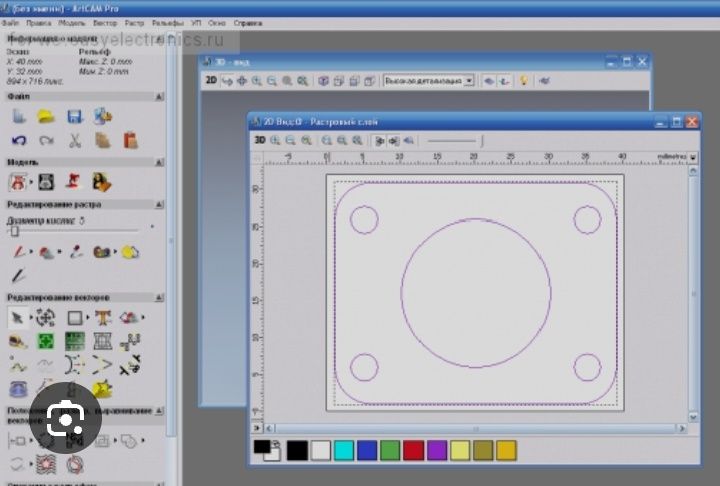Pick the cyan color swatch in the palette
The height and width of the screenshot is (486, 720).
(344, 451)
